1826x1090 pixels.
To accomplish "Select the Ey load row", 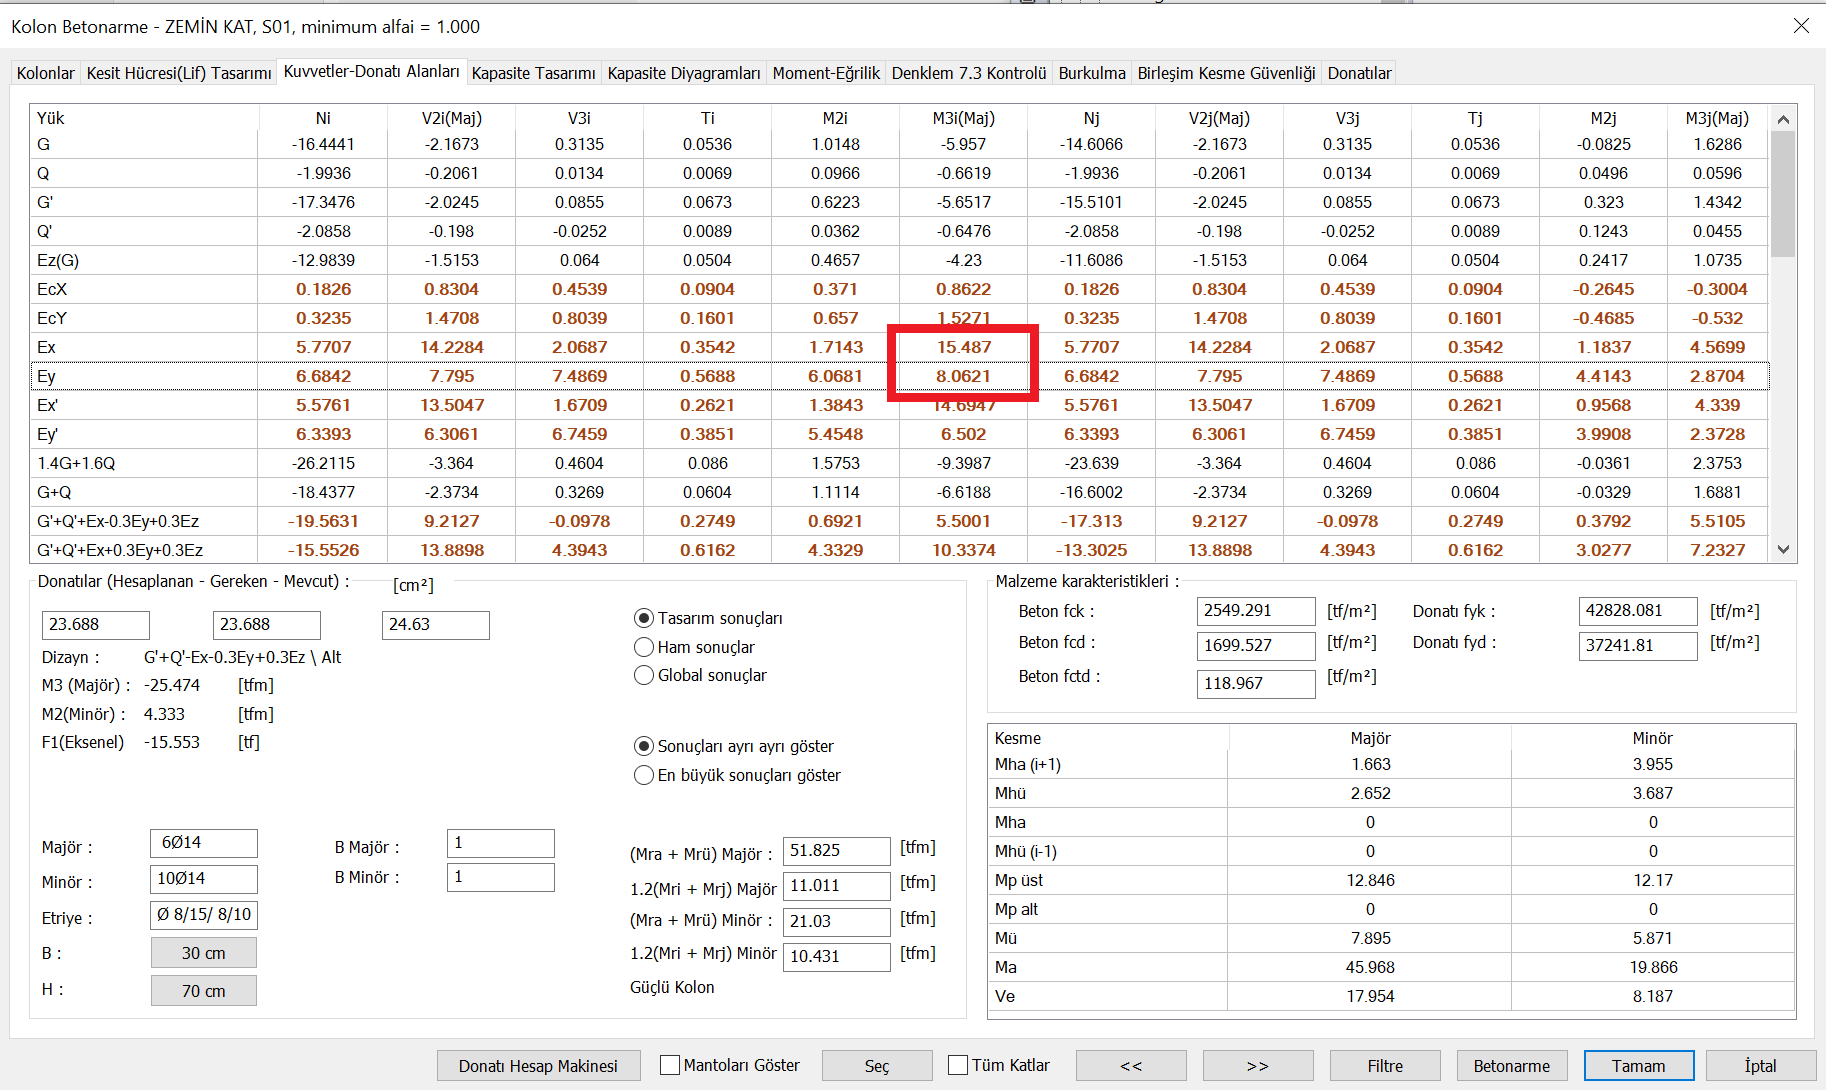I will pos(900,376).
